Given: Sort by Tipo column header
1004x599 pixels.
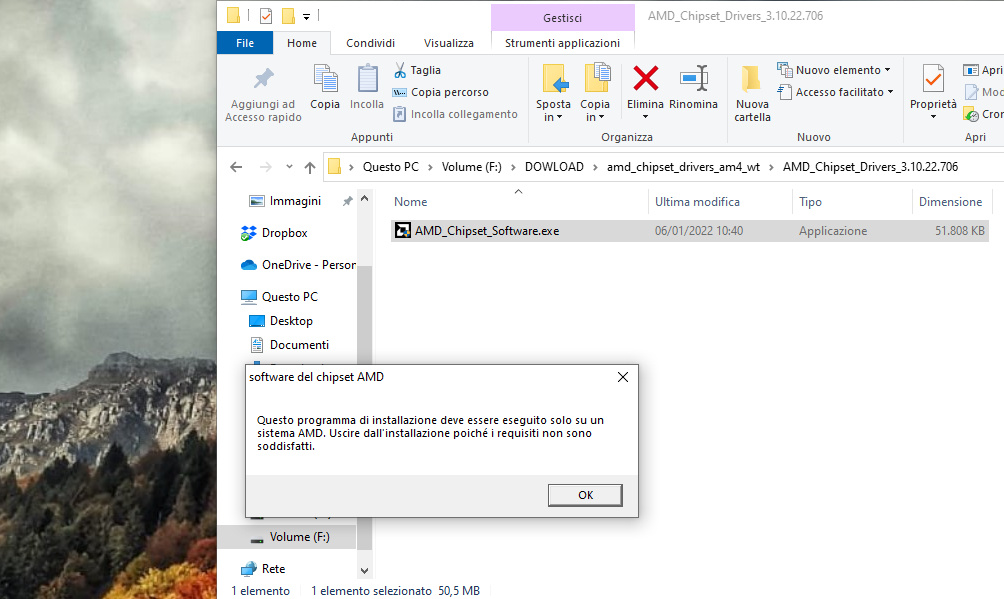Looking at the screenshot, I should coord(810,202).
